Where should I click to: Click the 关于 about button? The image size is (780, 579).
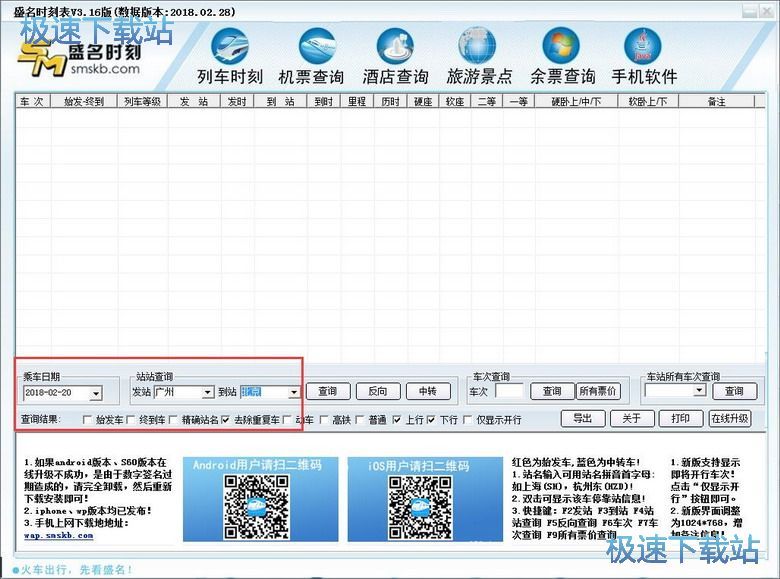point(631,418)
